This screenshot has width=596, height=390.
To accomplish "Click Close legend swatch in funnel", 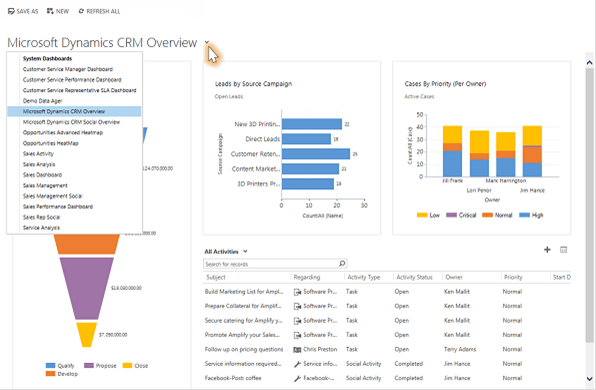I will tap(127, 366).
